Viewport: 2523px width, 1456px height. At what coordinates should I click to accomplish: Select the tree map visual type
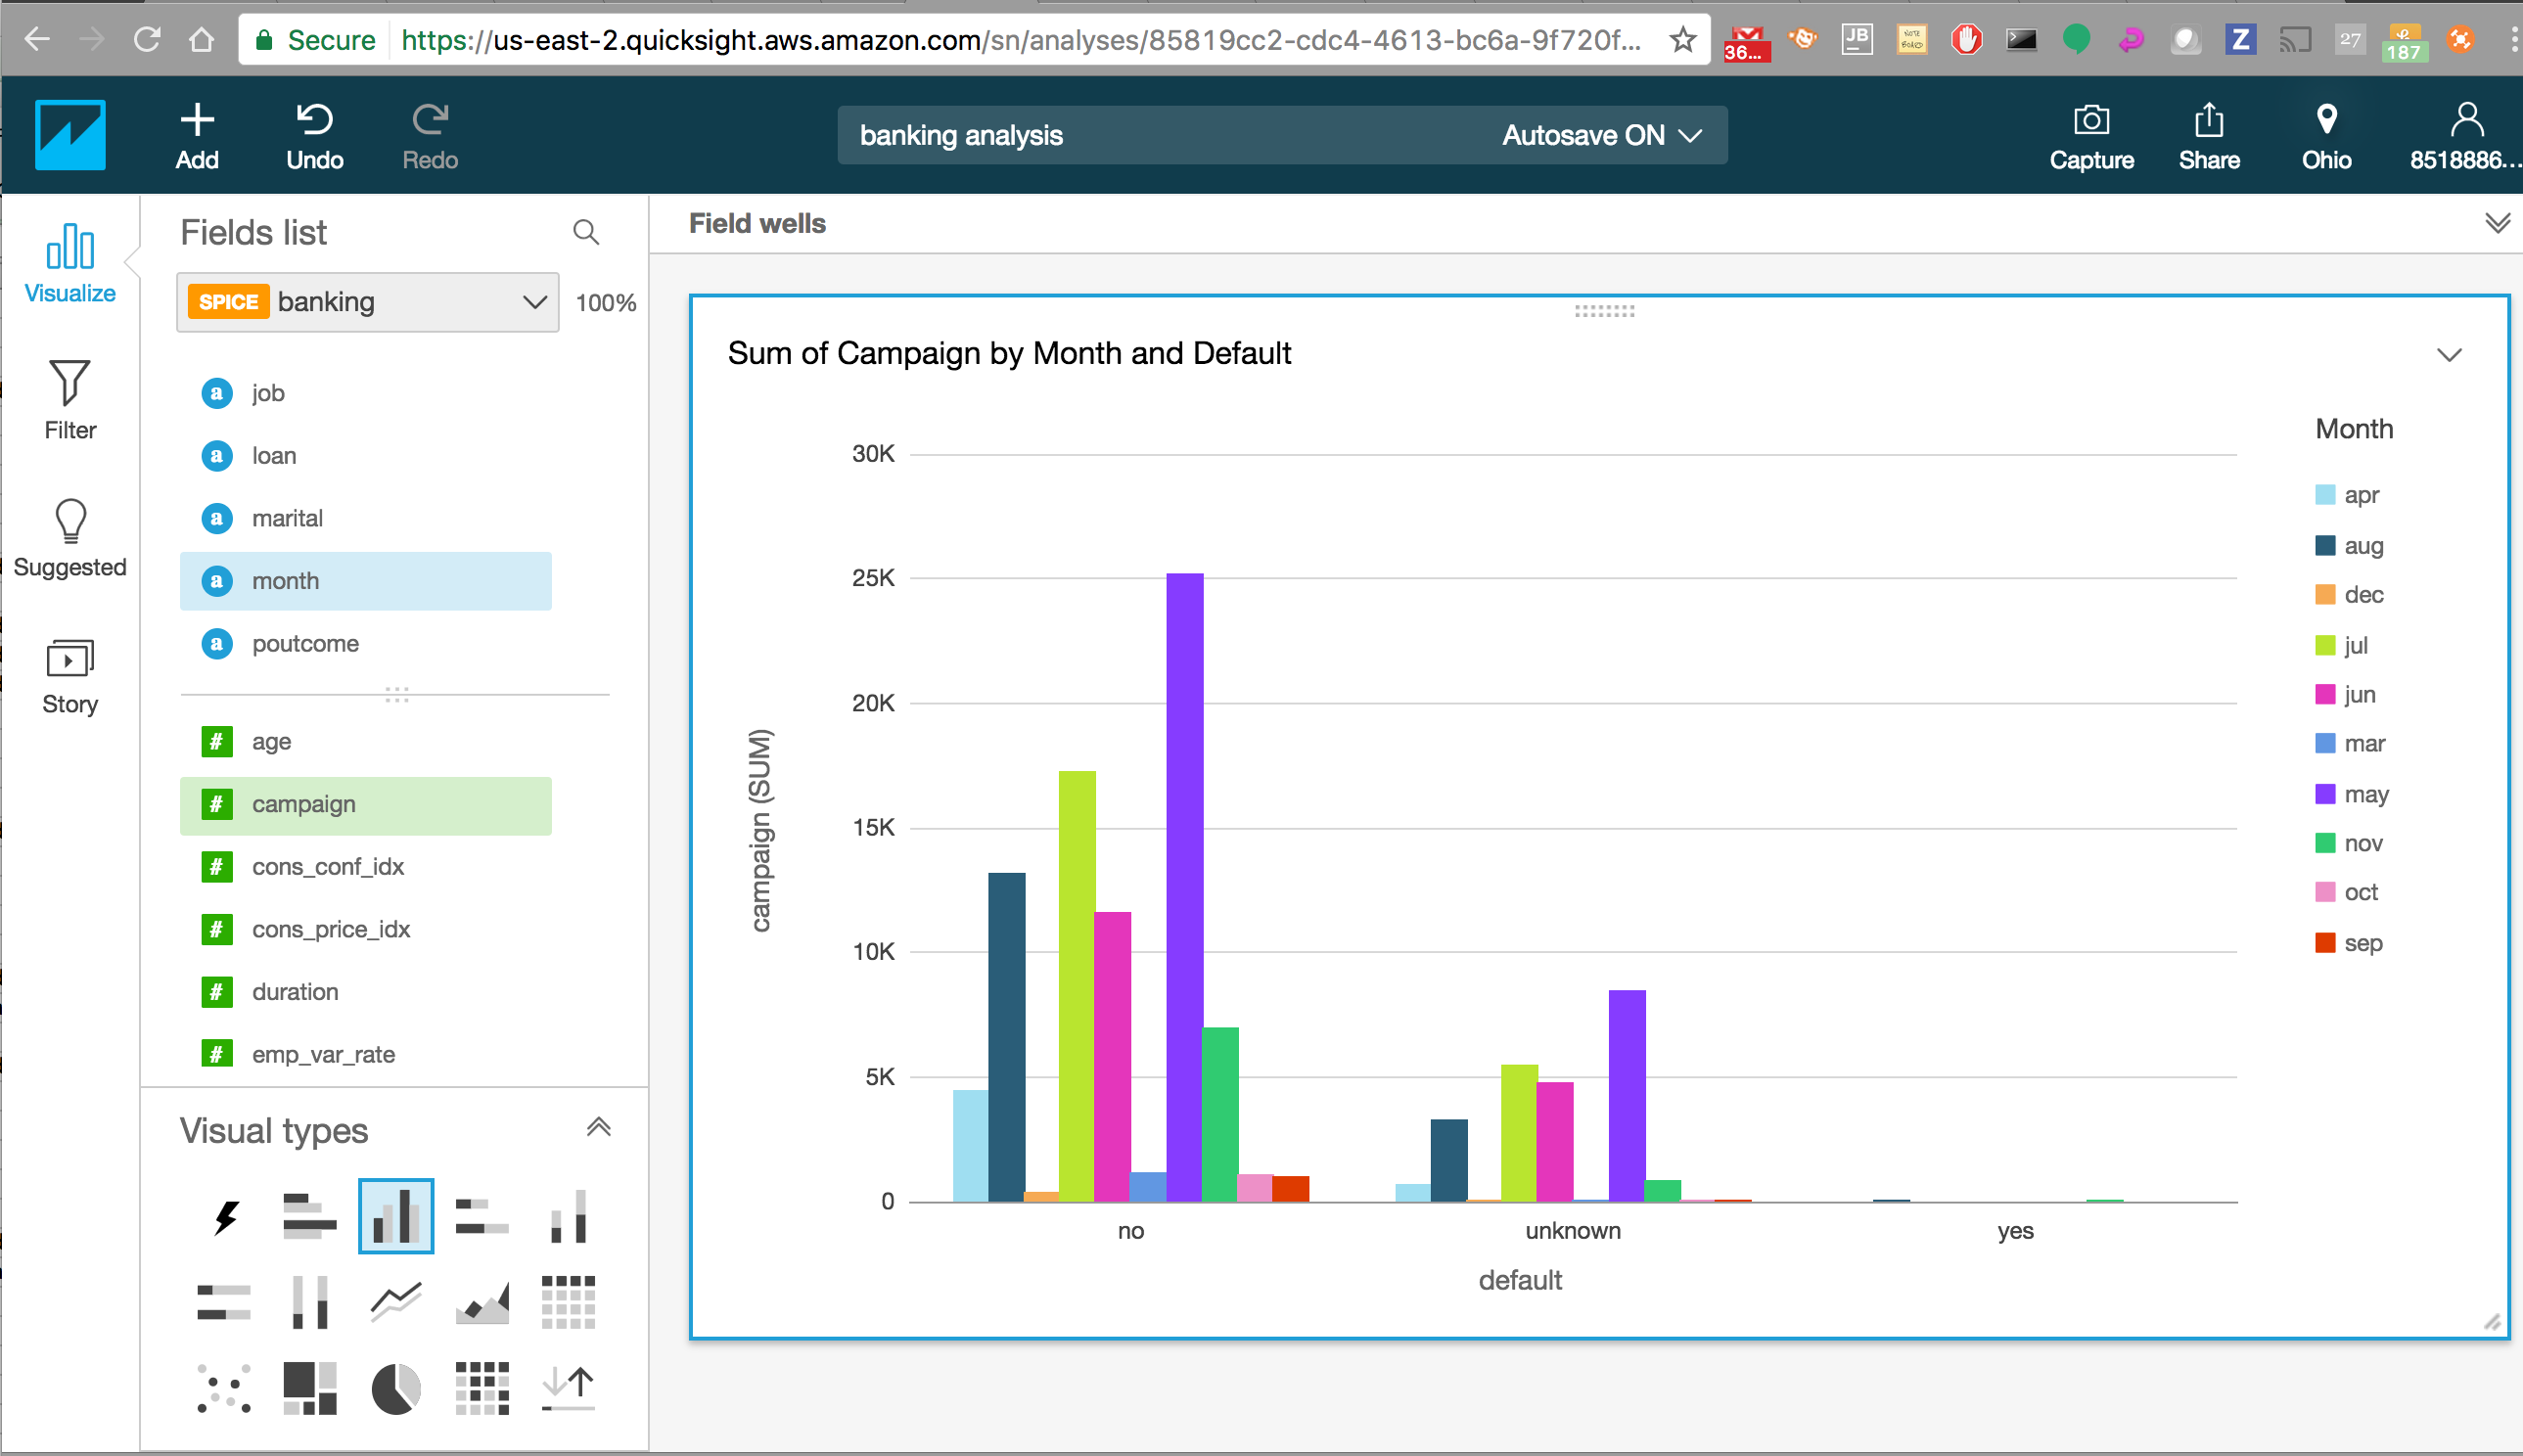[x=310, y=1388]
